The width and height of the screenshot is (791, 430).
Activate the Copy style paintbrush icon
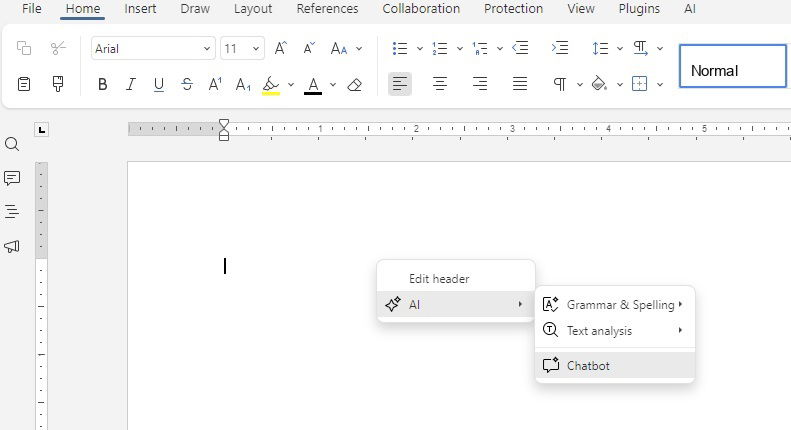58,84
